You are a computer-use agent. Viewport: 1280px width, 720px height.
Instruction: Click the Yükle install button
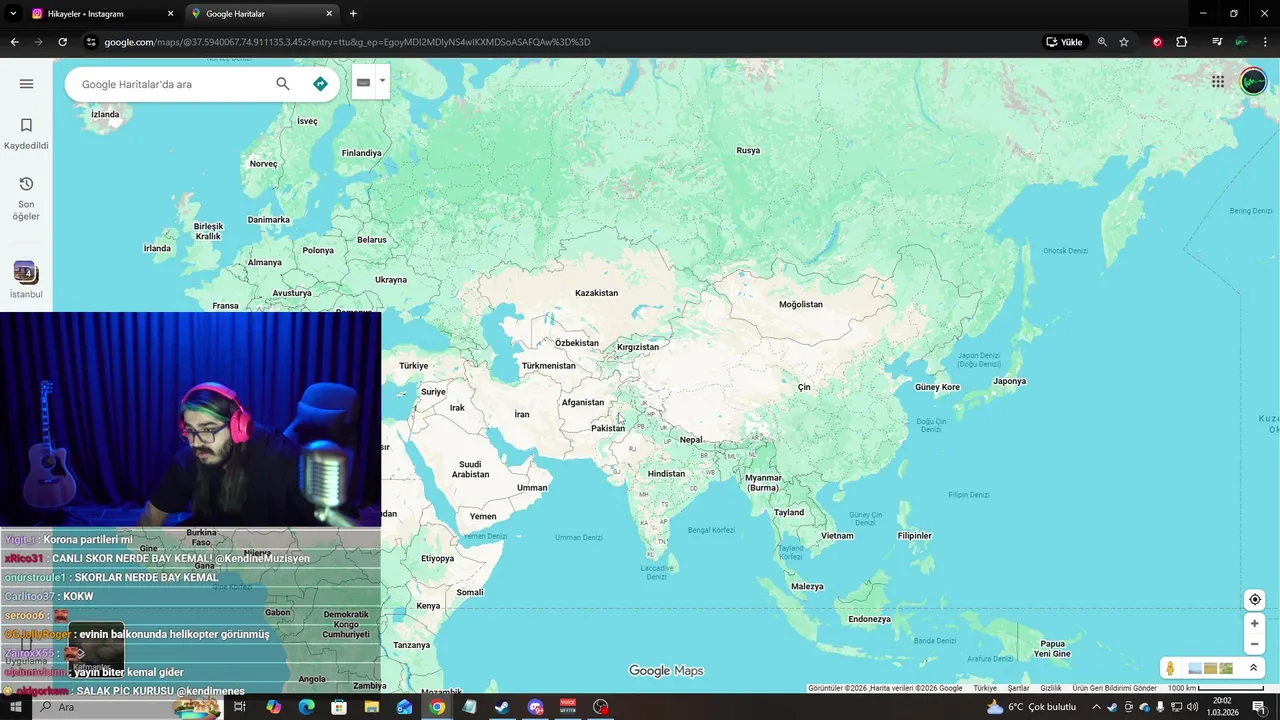pyautogui.click(x=1064, y=42)
